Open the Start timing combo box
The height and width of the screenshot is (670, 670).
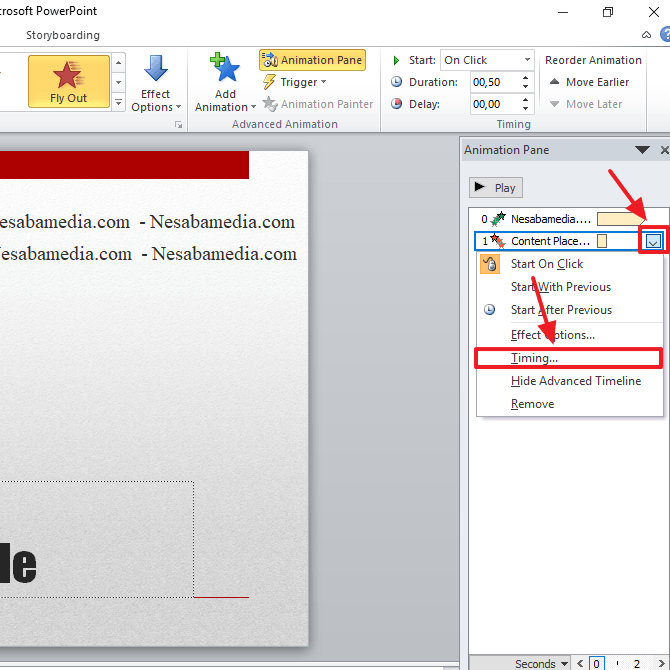coord(487,60)
